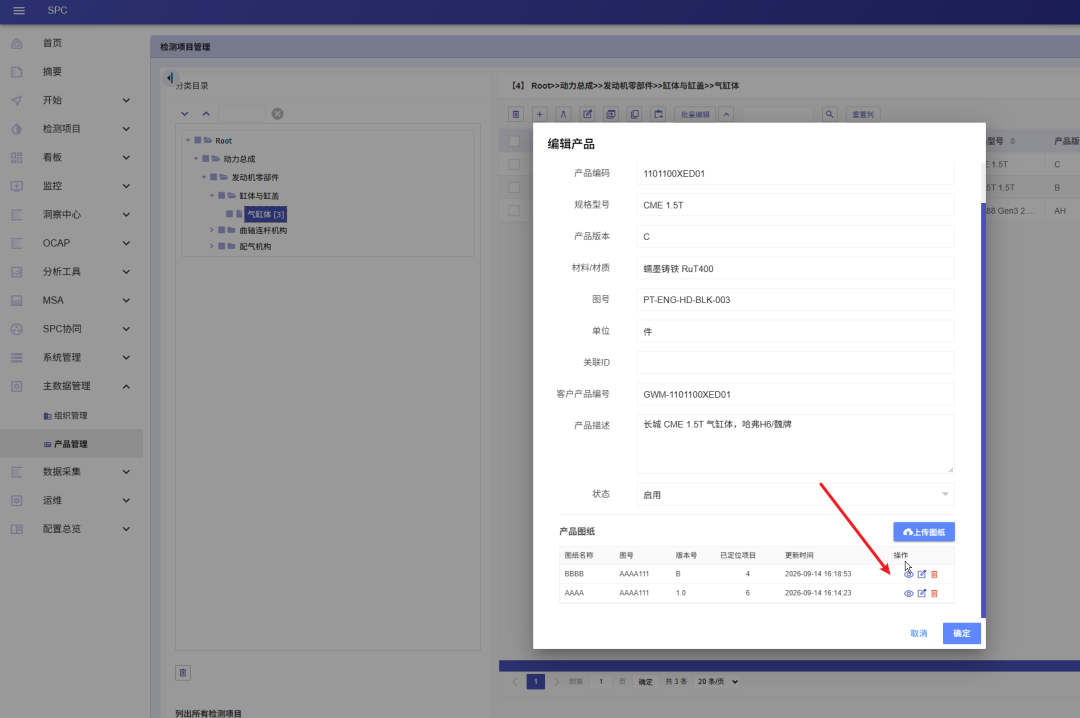Open 产品管理 submenu item
The height and width of the screenshot is (718, 1080).
point(71,444)
